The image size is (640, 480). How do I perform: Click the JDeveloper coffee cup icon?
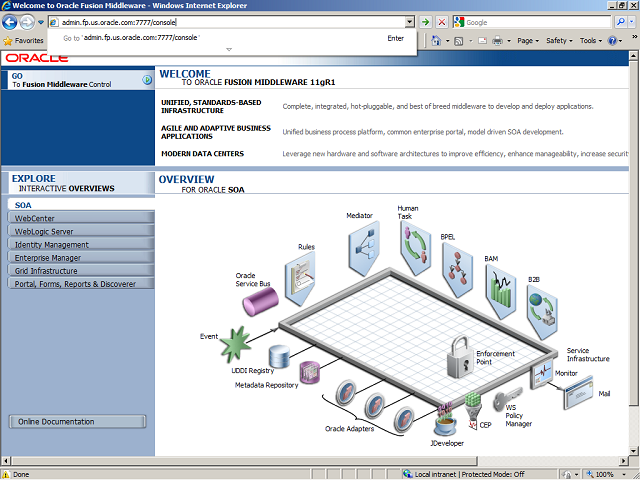[445, 420]
